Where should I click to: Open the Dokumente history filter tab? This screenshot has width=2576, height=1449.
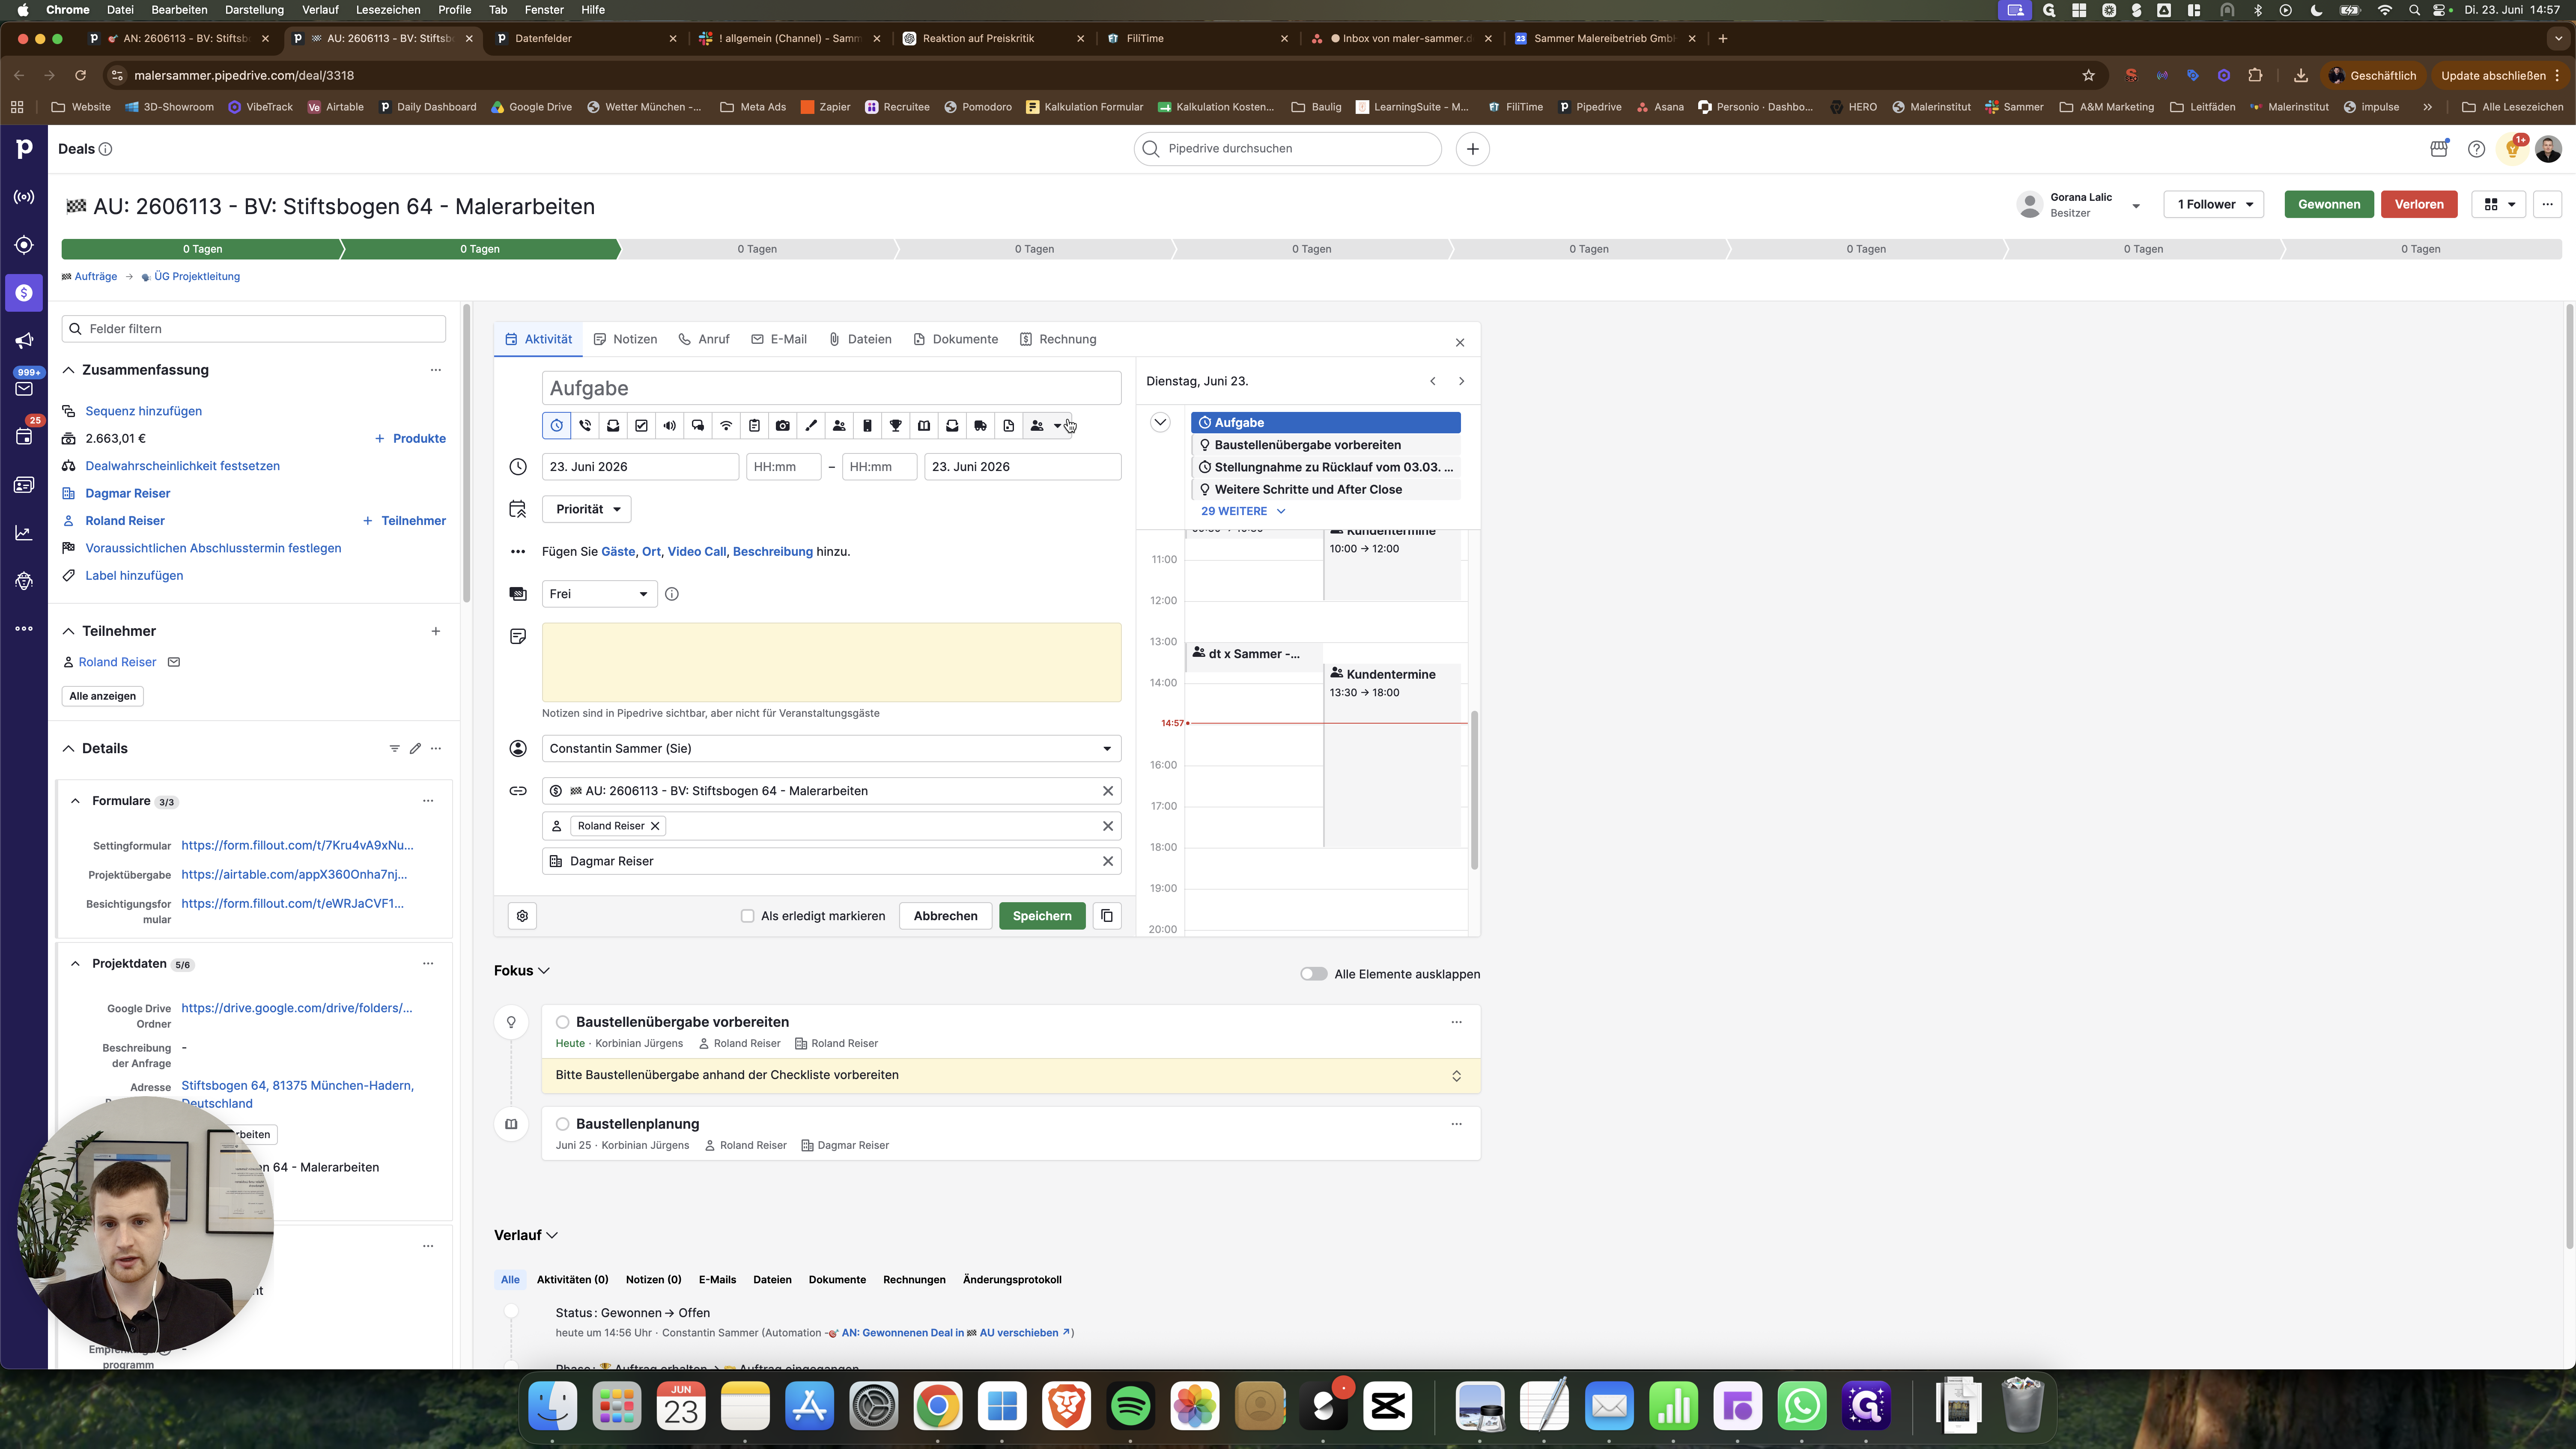click(x=837, y=1280)
